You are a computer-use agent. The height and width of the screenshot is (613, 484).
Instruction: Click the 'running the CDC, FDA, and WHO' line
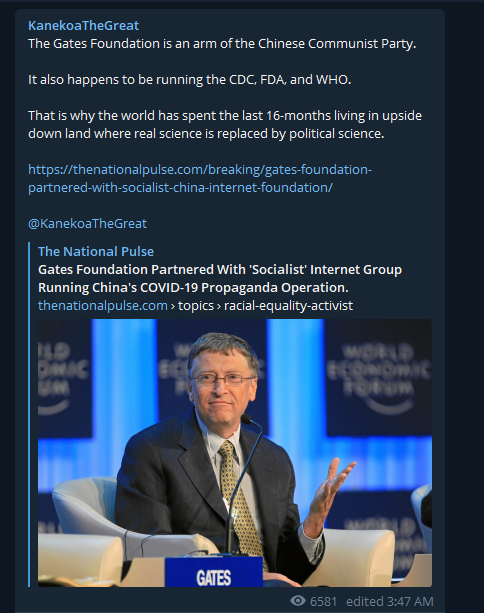coord(190,79)
